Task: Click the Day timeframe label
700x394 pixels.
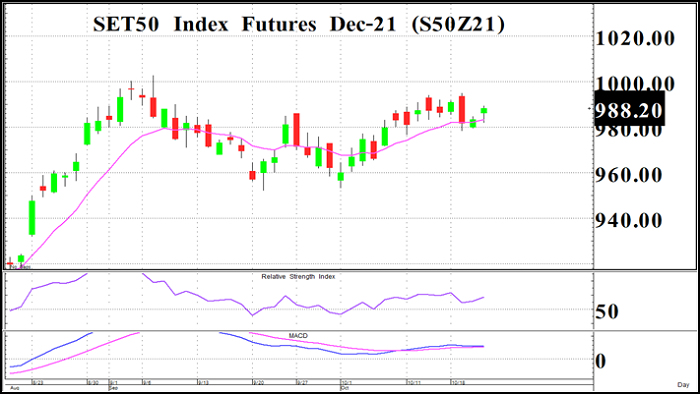Action: point(683,385)
